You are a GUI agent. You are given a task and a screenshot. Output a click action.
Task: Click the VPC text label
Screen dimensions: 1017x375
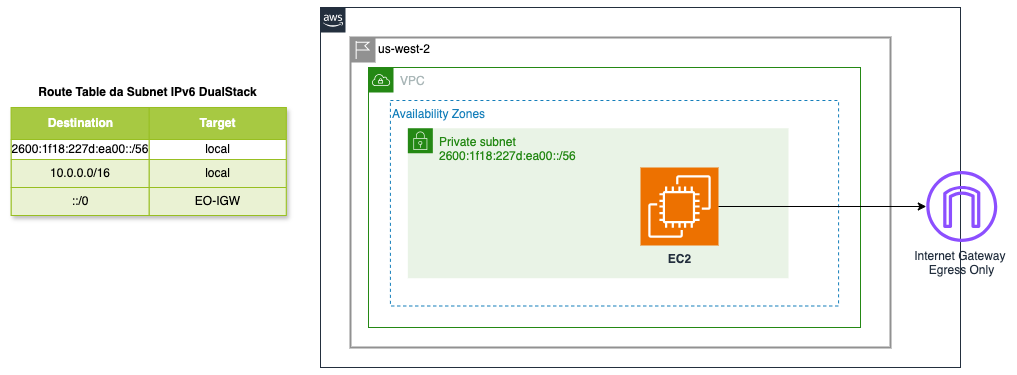coord(413,81)
